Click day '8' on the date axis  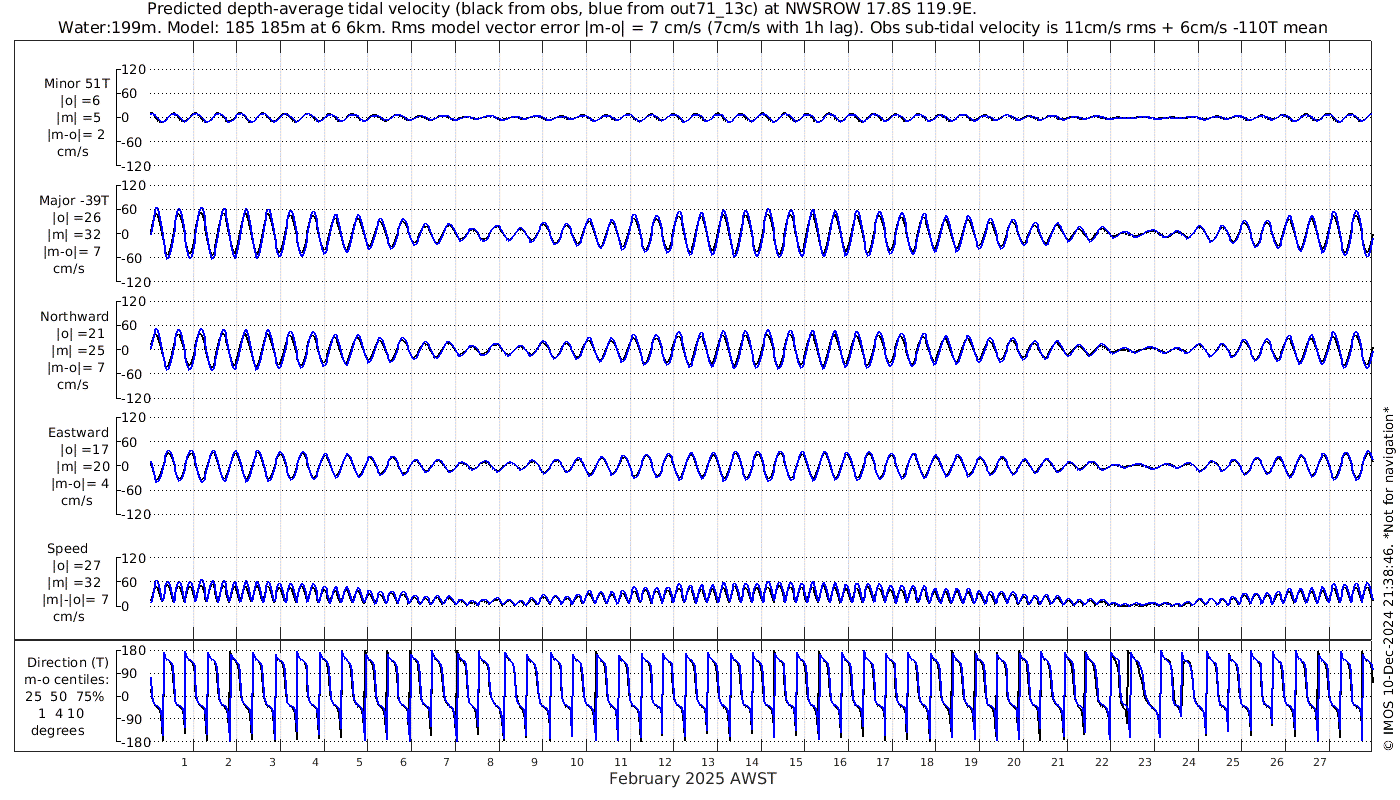coord(490,762)
